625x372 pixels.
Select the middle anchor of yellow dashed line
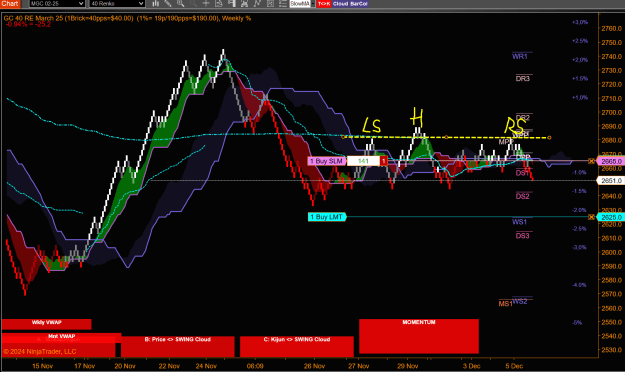446,137
